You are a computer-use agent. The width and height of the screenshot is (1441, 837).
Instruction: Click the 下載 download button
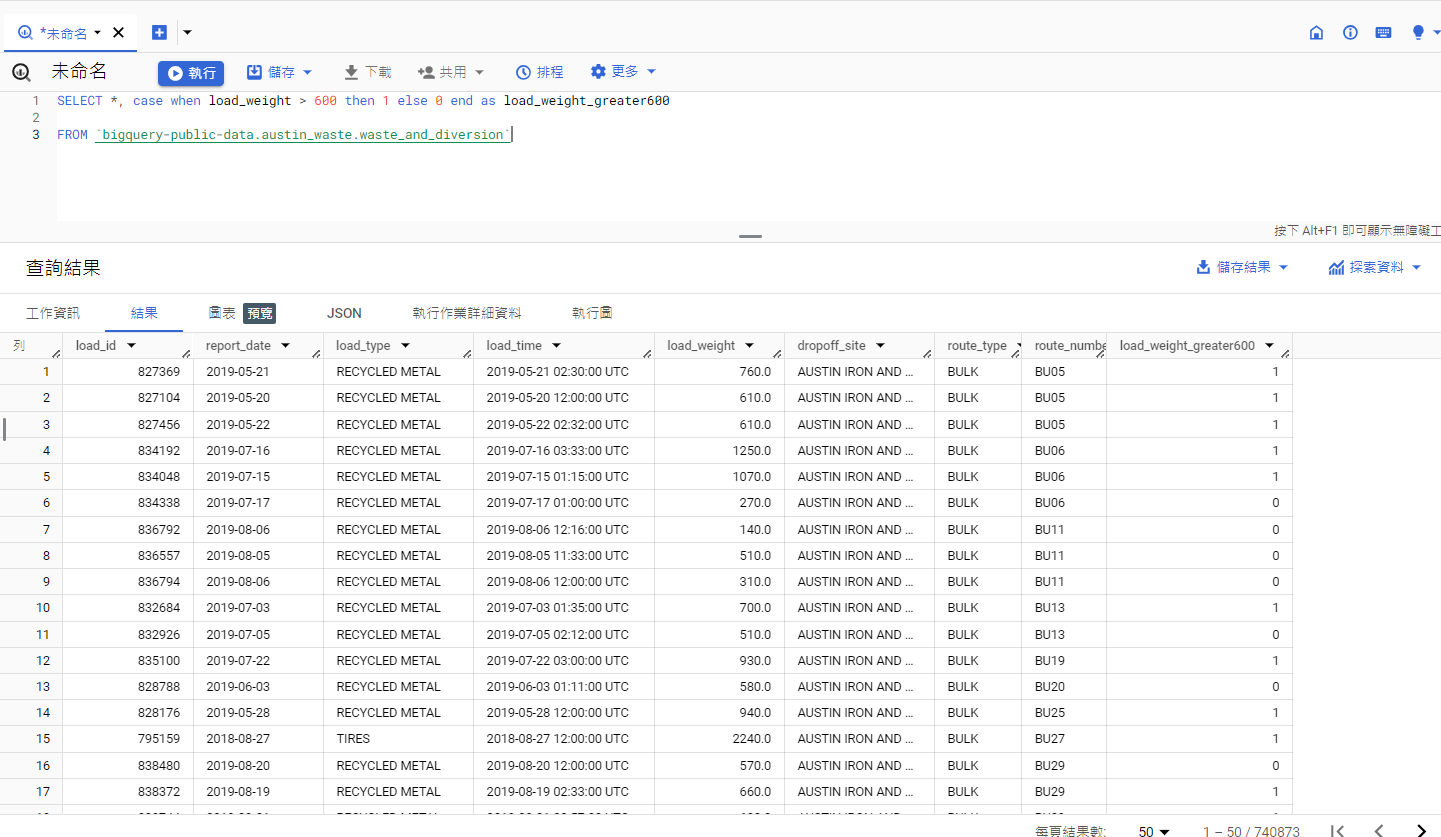[367, 72]
